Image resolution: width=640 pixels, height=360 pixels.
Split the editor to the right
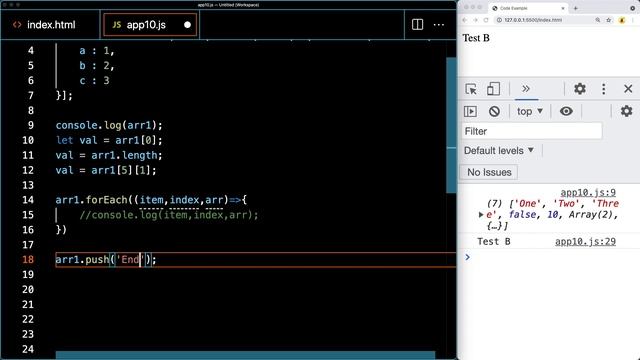tap(417, 24)
